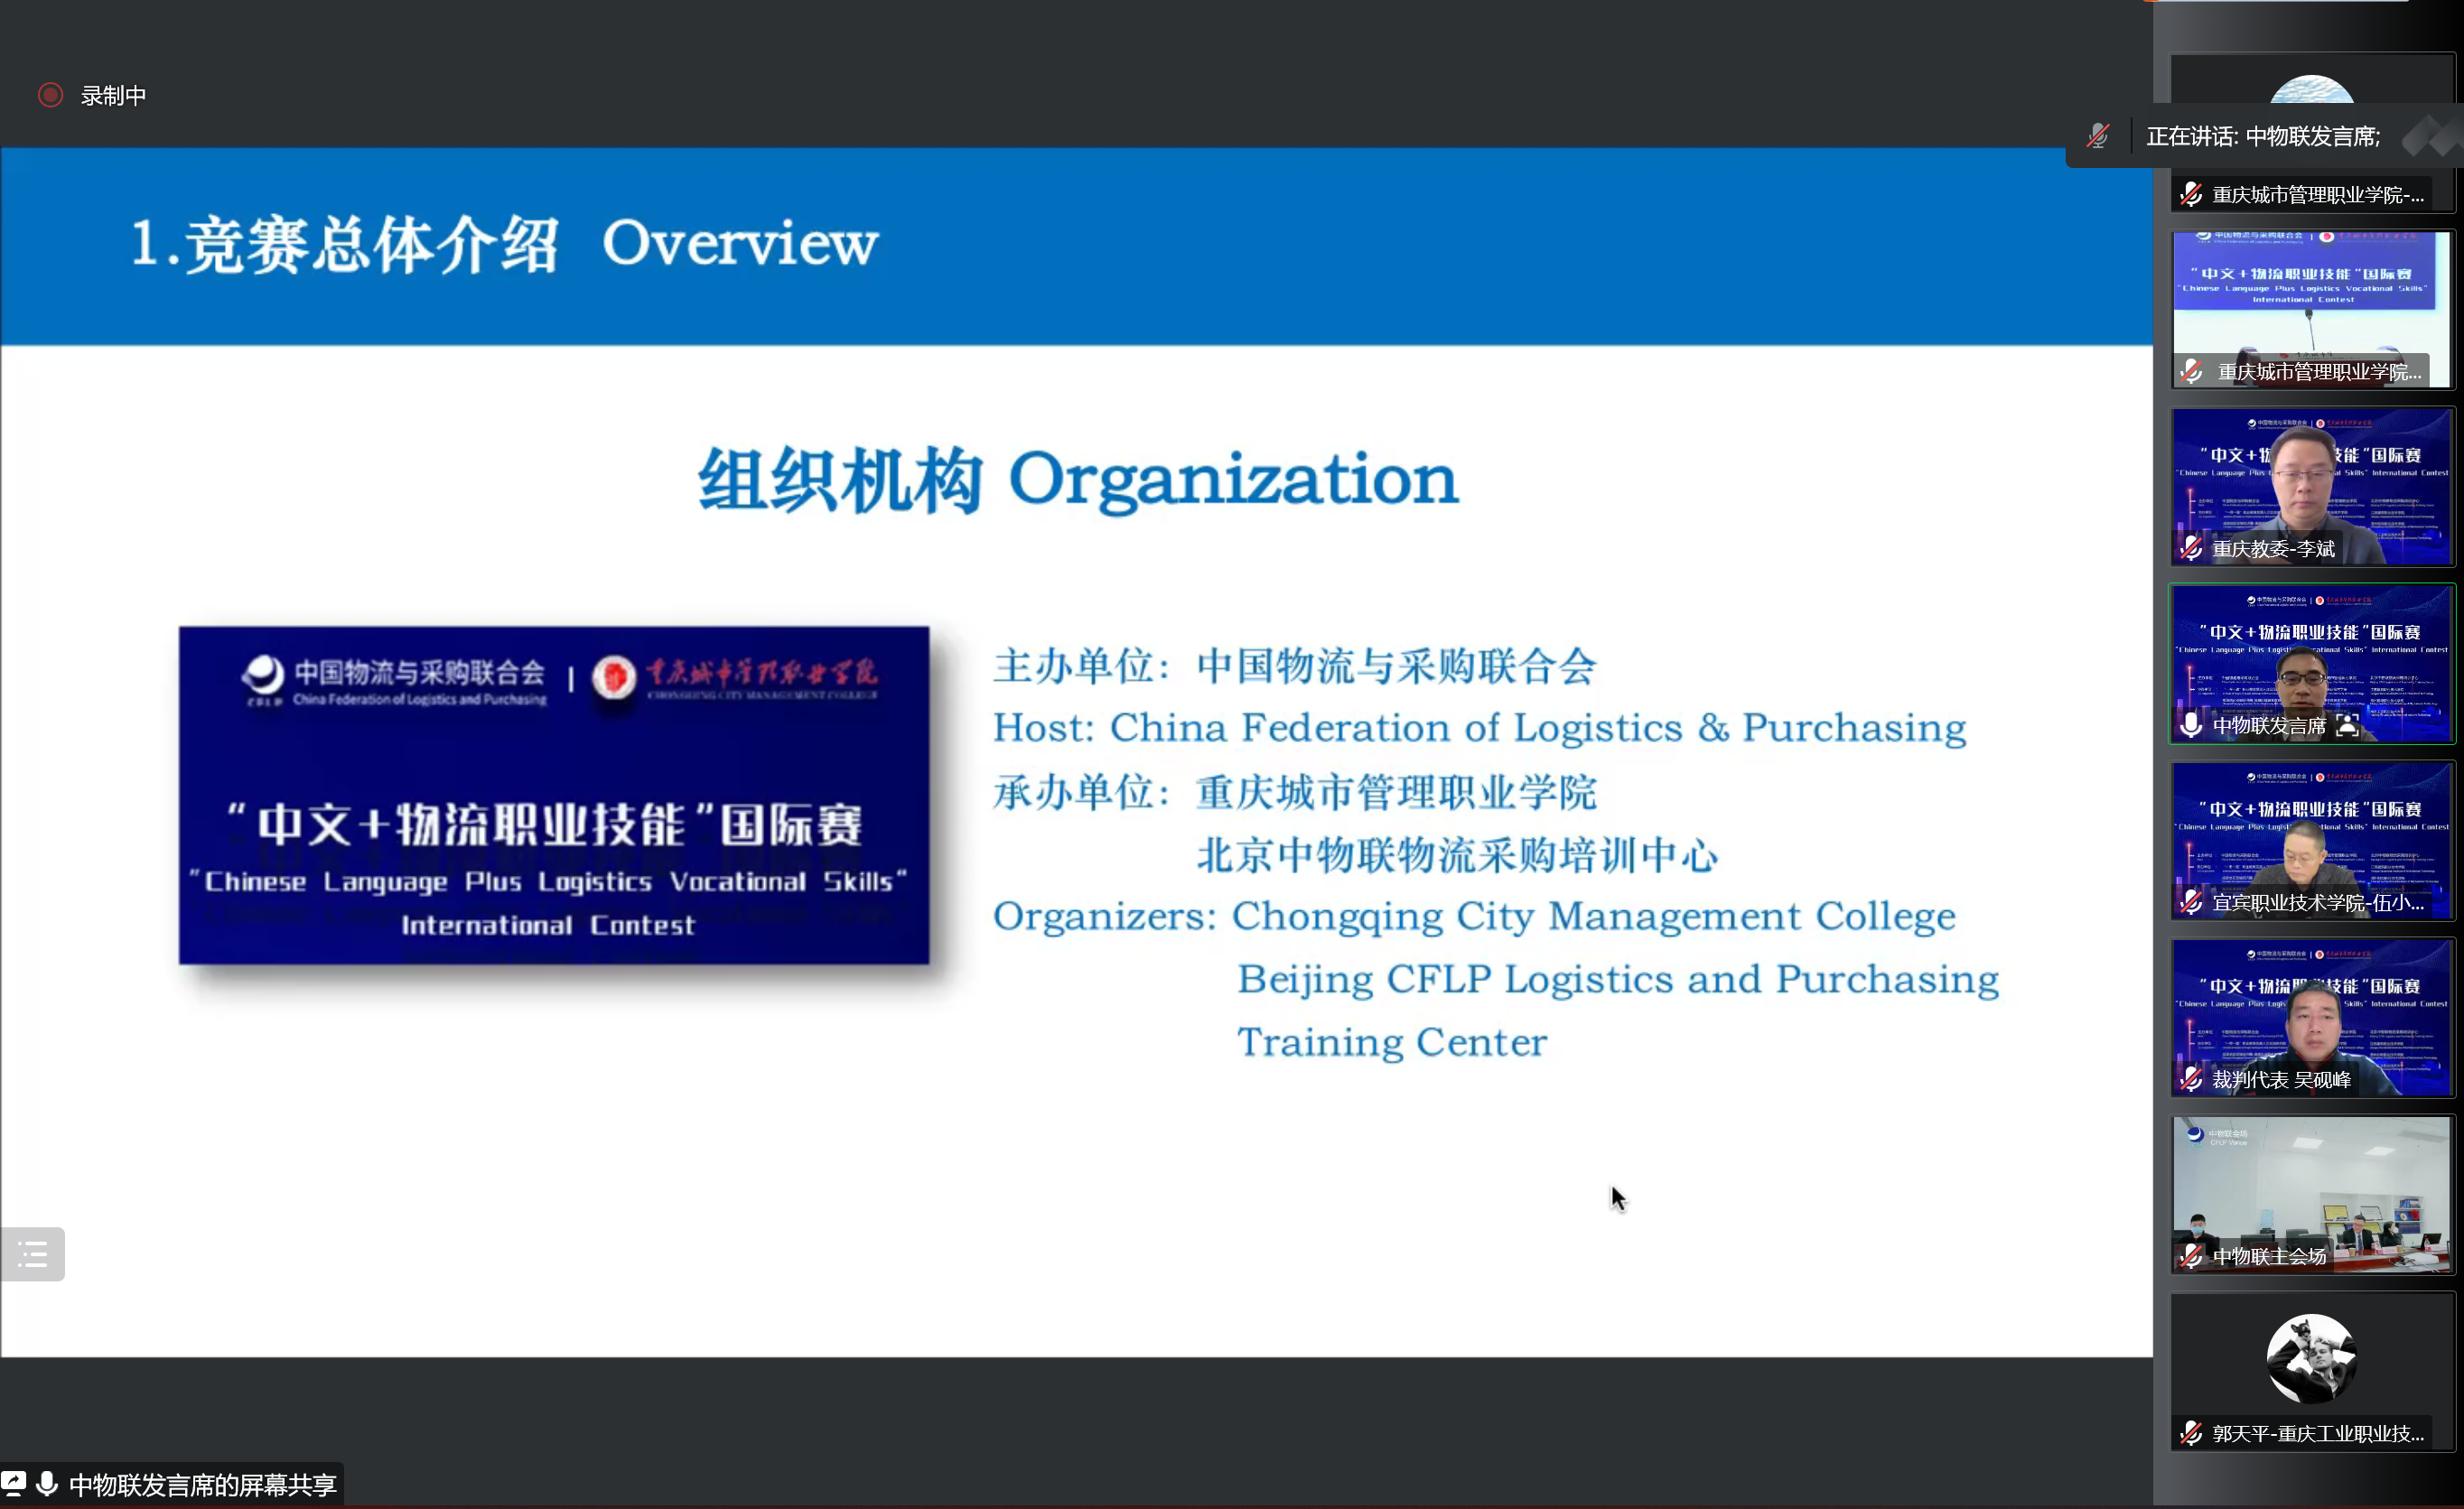Select the 裁判代表 吴砚峰 video thumbnail

tap(2311, 1010)
